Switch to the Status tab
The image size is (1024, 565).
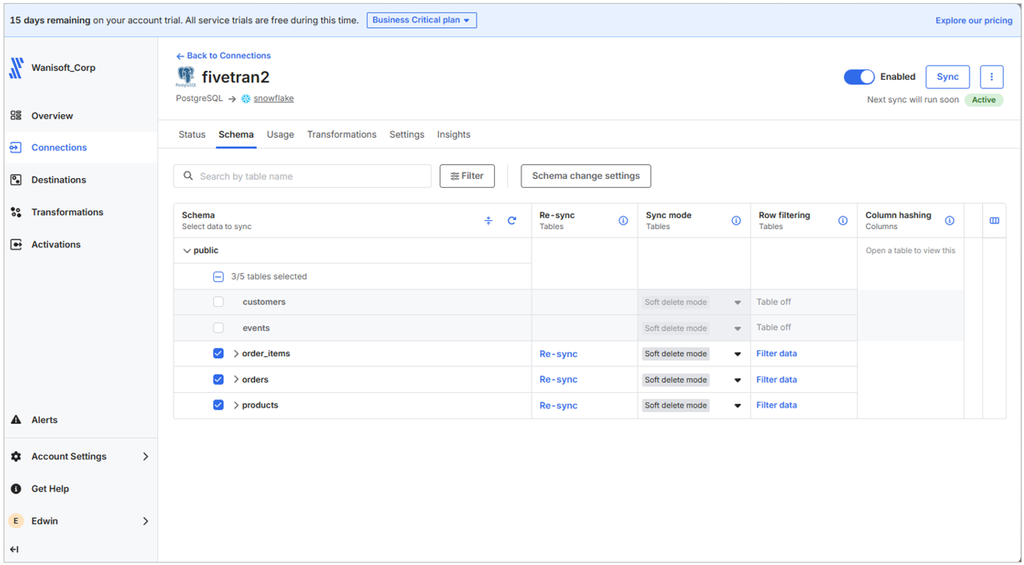tap(192, 135)
